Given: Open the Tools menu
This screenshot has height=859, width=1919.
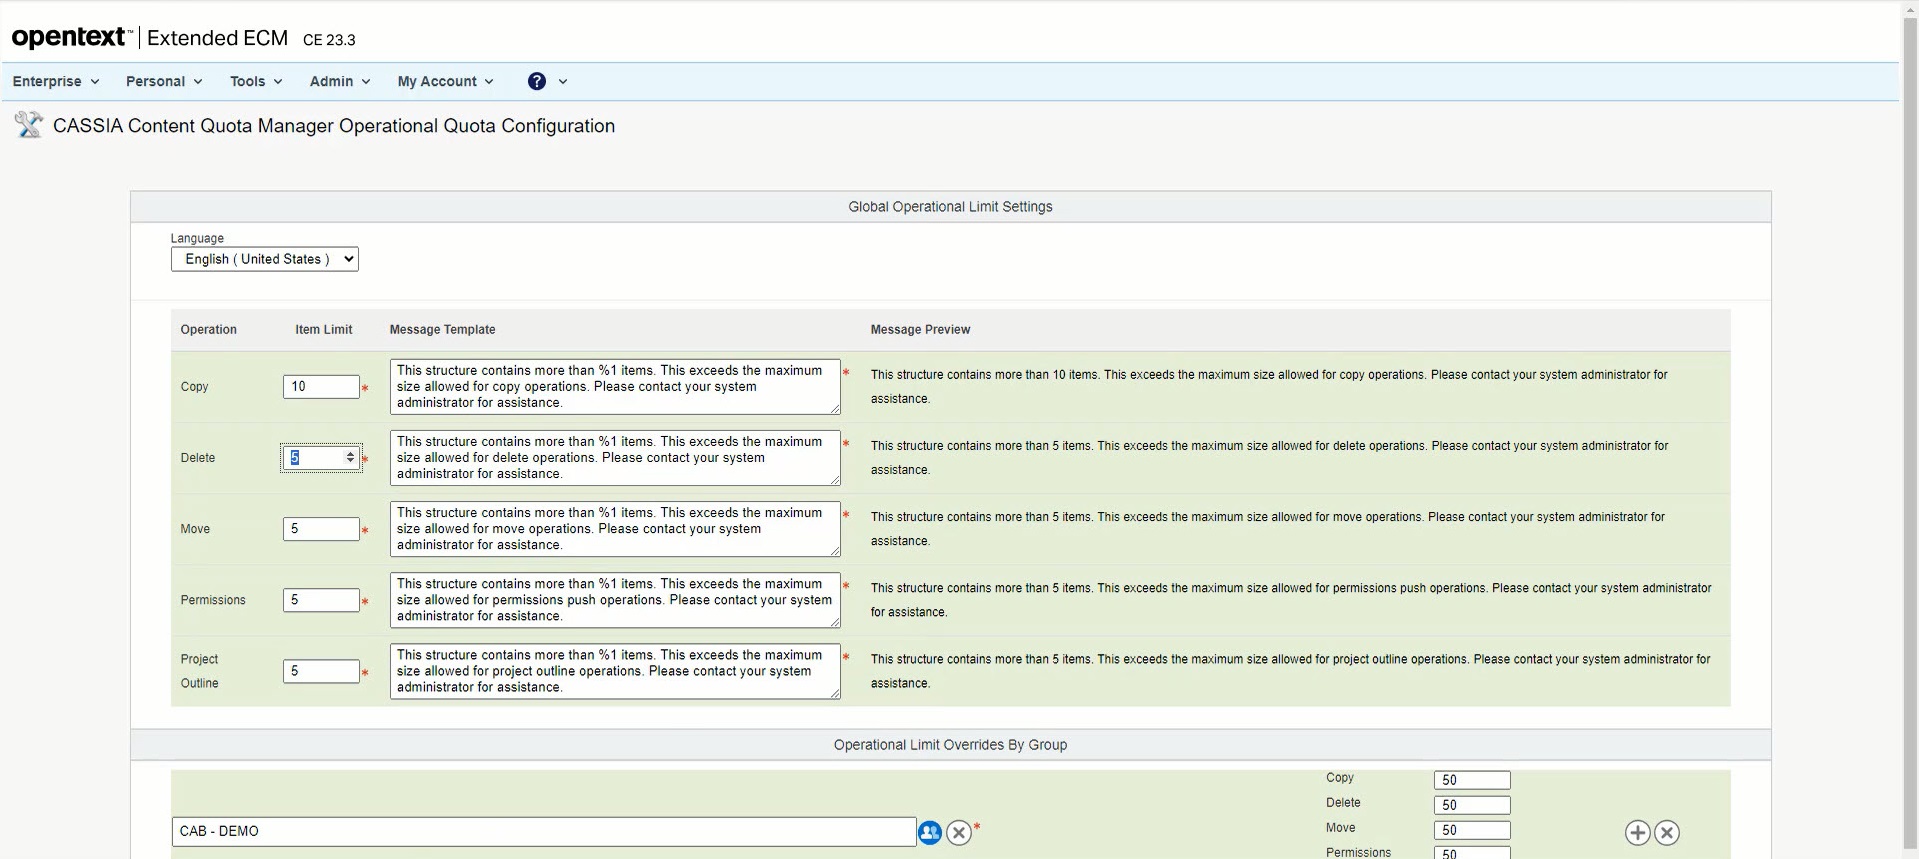Looking at the screenshot, I should click(256, 82).
